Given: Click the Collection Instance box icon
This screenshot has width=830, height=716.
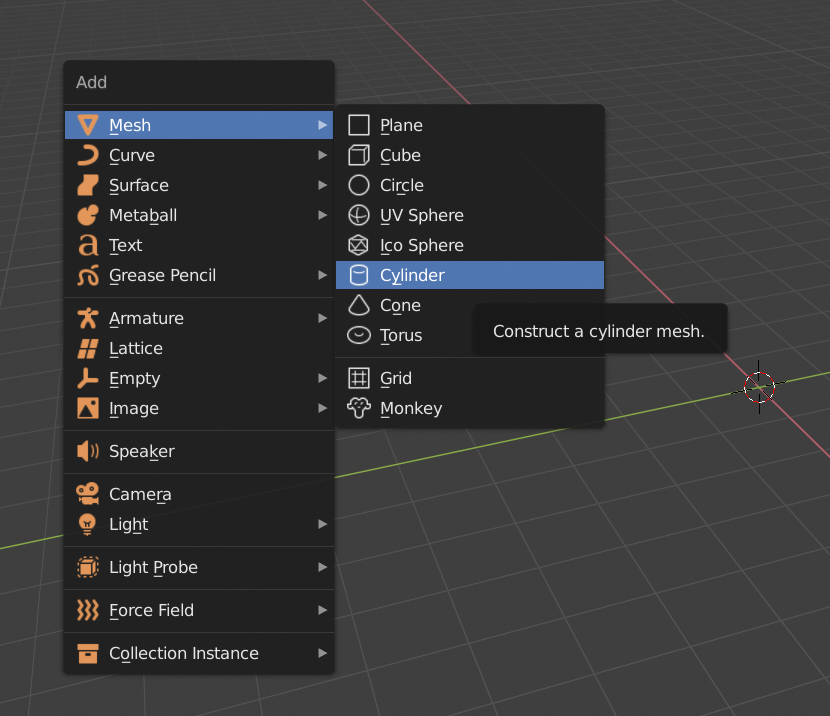Looking at the screenshot, I should coord(88,653).
